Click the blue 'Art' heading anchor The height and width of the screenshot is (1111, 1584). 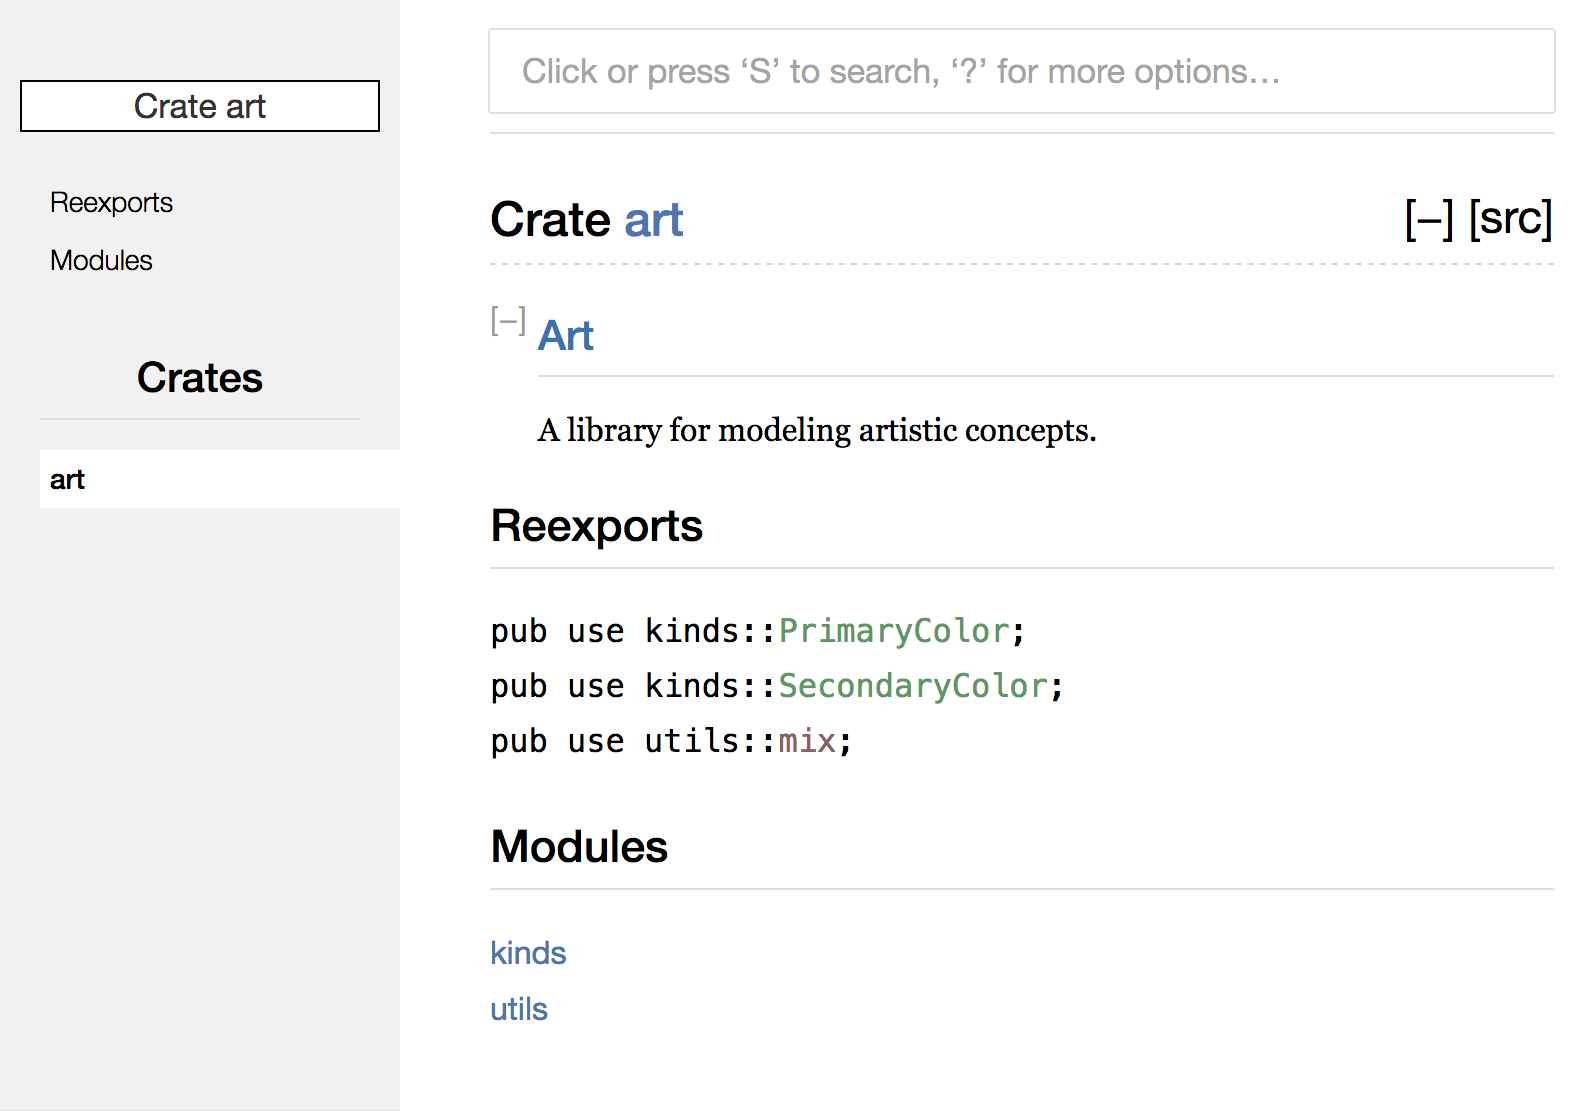[x=566, y=336]
